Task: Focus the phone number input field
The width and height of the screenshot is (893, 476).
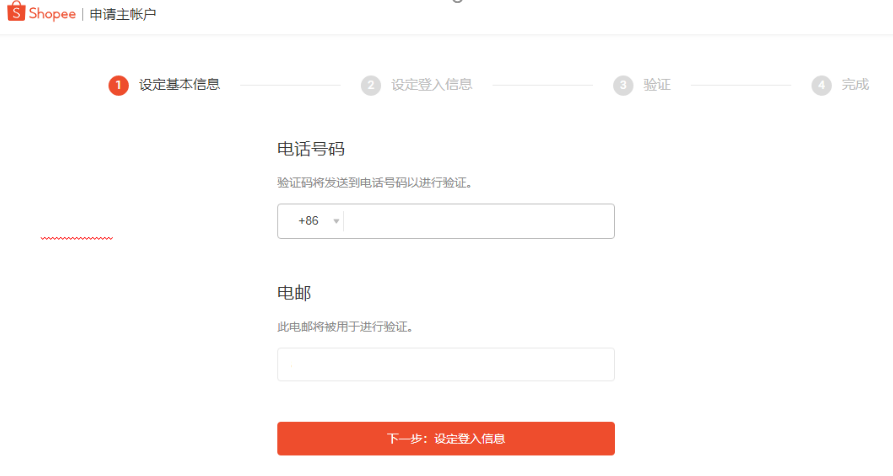Action: pos(478,221)
